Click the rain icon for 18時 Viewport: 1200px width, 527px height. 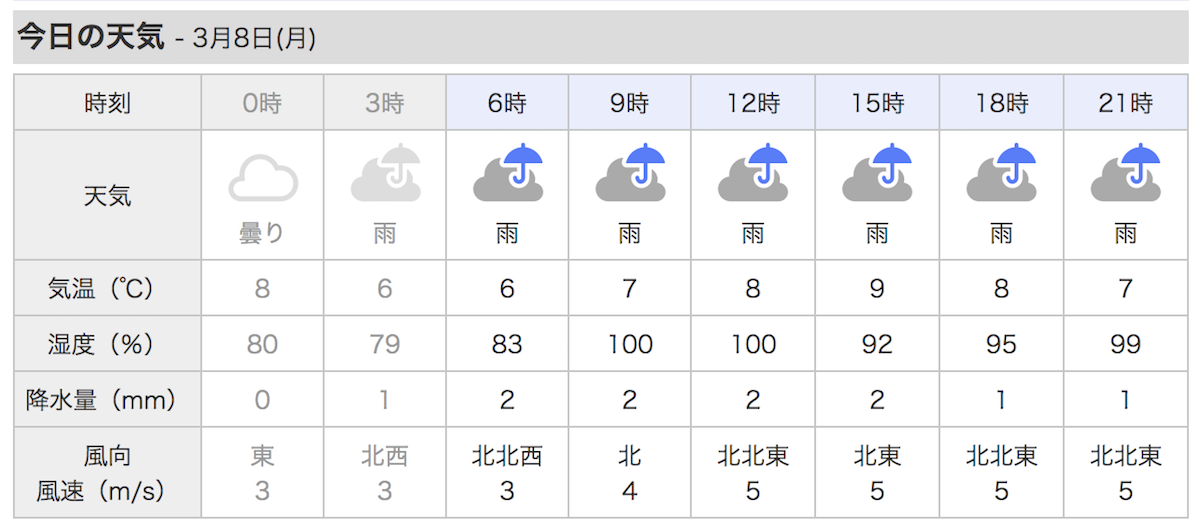1001,173
